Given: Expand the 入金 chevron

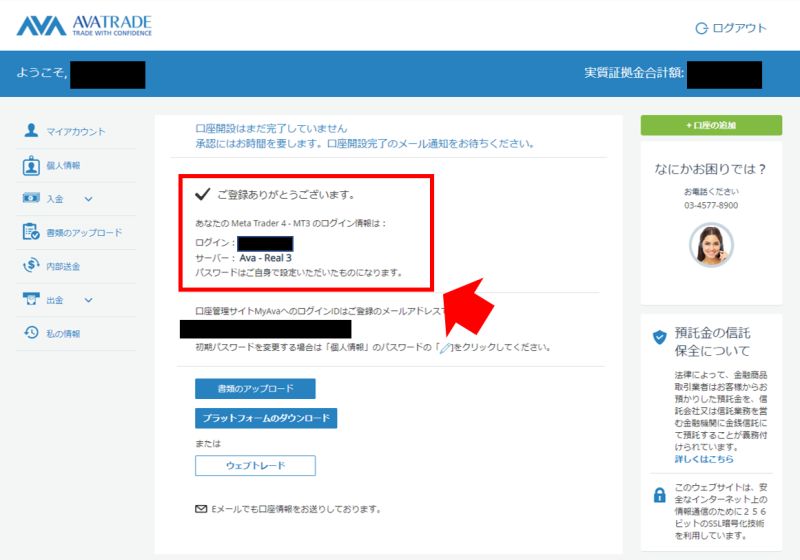Looking at the screenshot, I should click(88, 199).
